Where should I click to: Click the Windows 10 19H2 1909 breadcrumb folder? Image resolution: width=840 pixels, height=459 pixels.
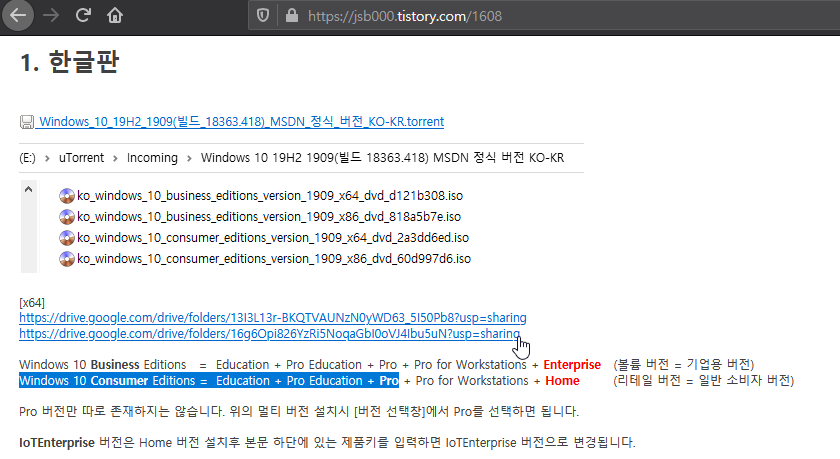click(x=382, y=158)
